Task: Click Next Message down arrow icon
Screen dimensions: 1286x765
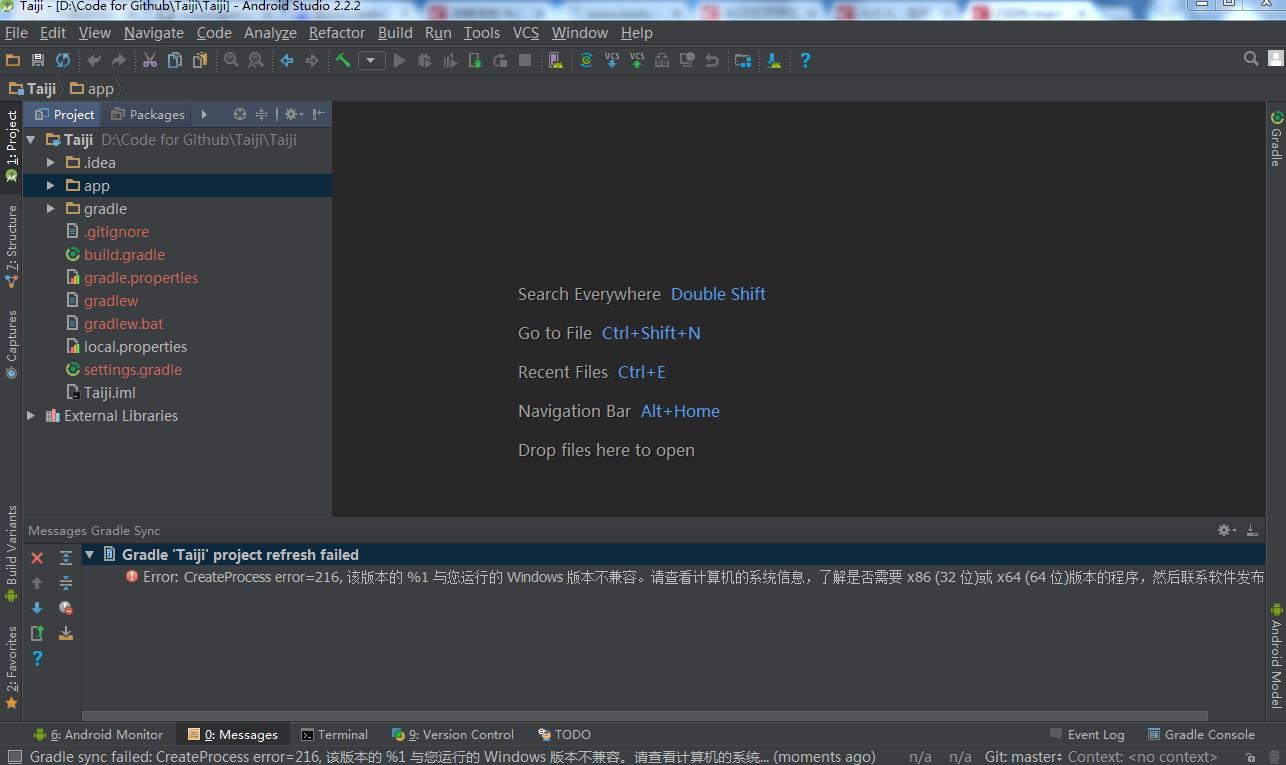Action: tap(37, 608)
